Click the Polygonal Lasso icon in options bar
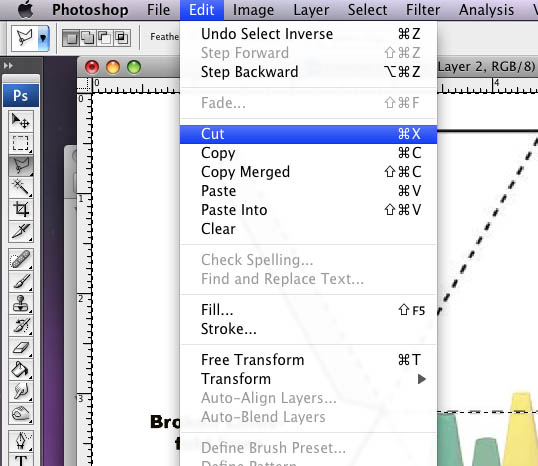This screenshot has height=466, width=538. tap(24, 37)
